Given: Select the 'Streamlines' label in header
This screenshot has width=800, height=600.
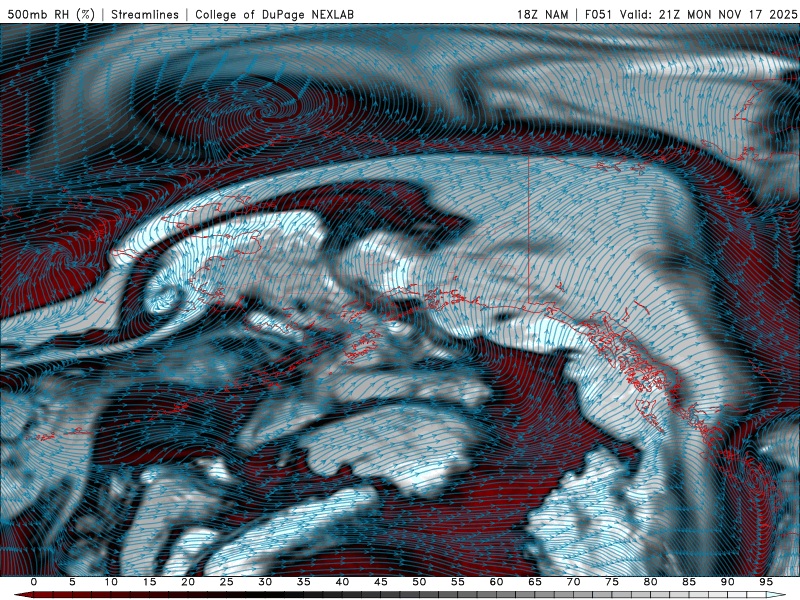Looking at the screenshot, I should click(145, 14).
